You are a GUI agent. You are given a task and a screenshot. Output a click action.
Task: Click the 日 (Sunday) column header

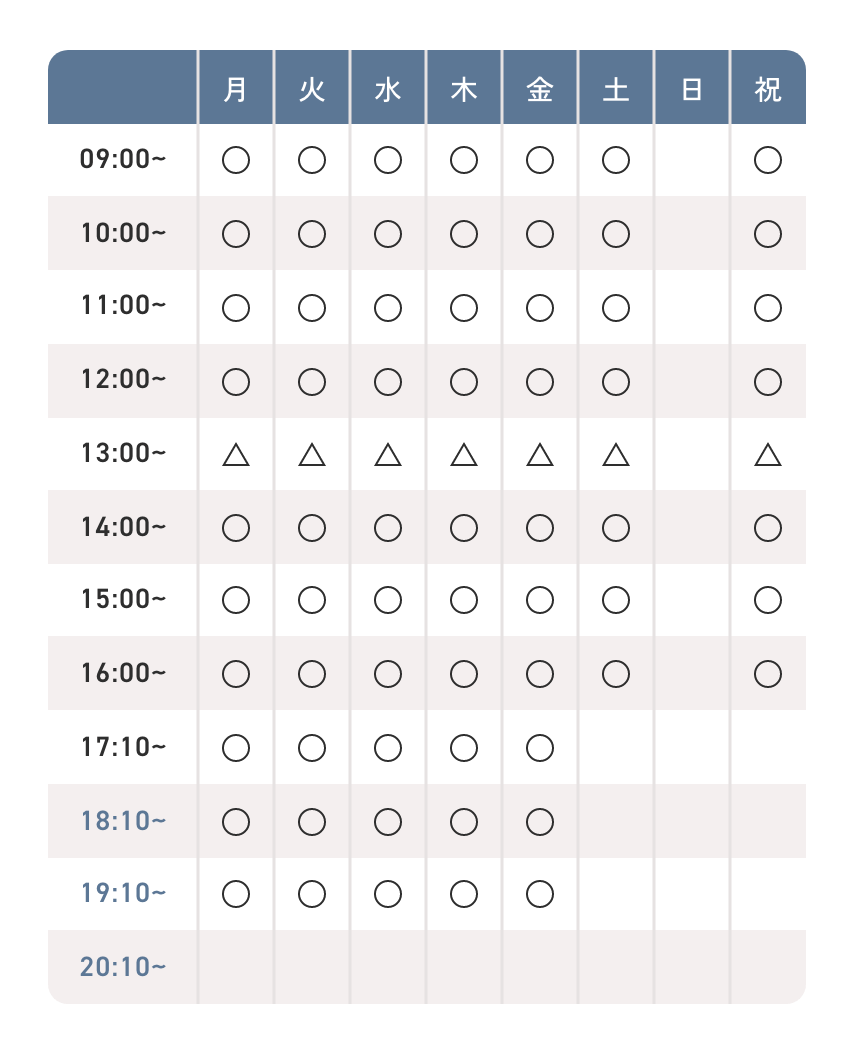pyautogui.click(x=692, y=90)
